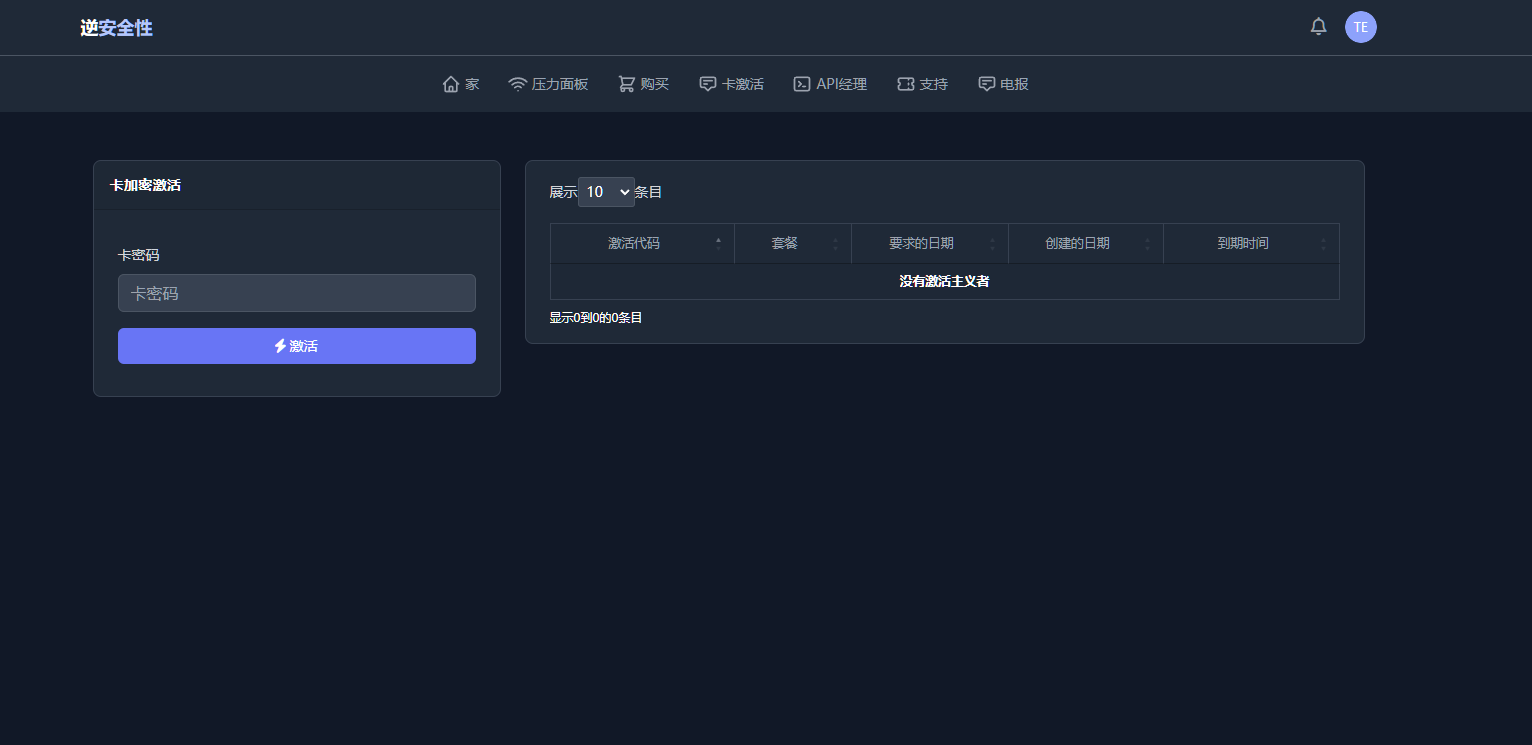Screen dimensions: 1532x745
Task: Open the entries-per-page dropdown showing 10
Action: pyautogui.click(x=606, y=192)
